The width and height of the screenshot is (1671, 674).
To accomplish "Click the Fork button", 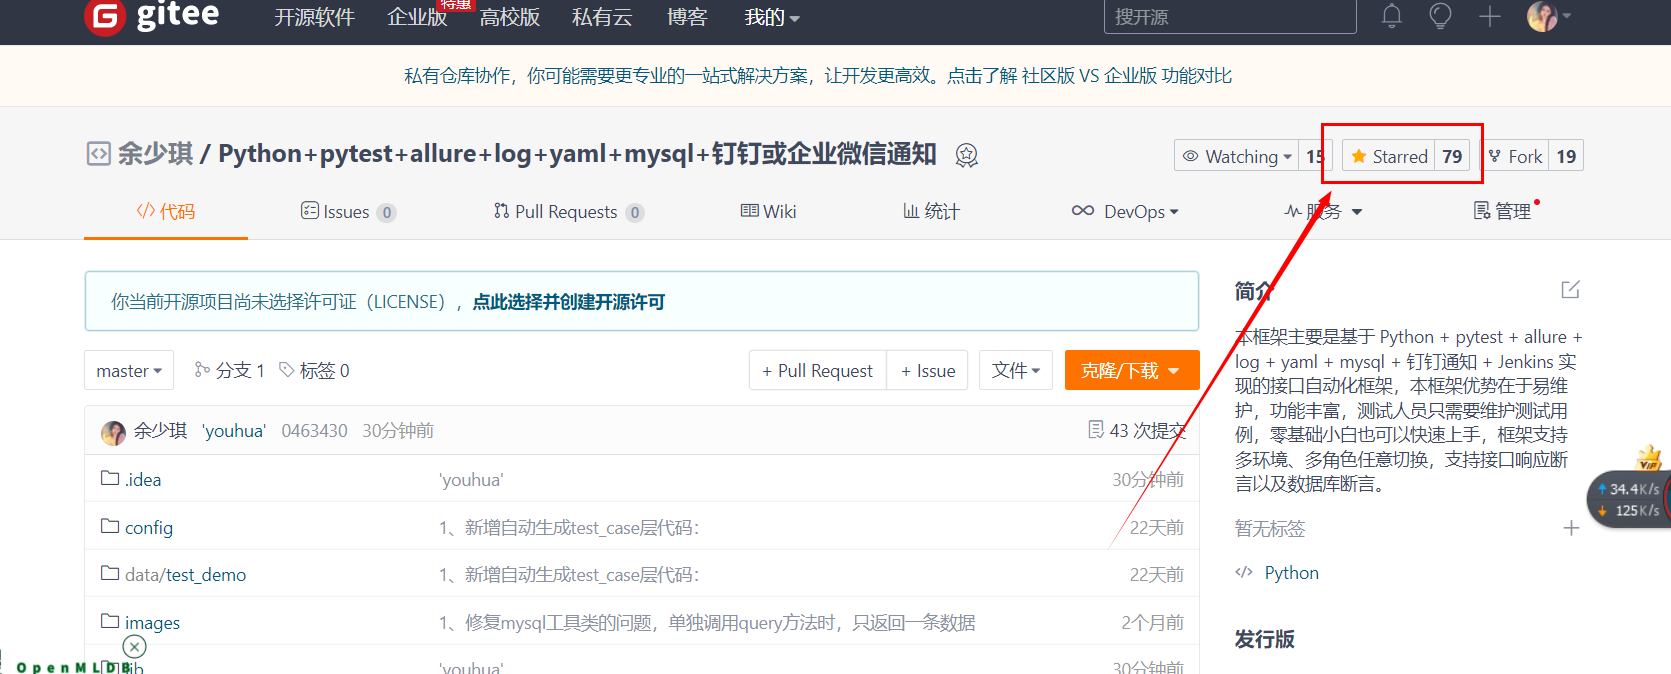I will (x=1515, y=156).
